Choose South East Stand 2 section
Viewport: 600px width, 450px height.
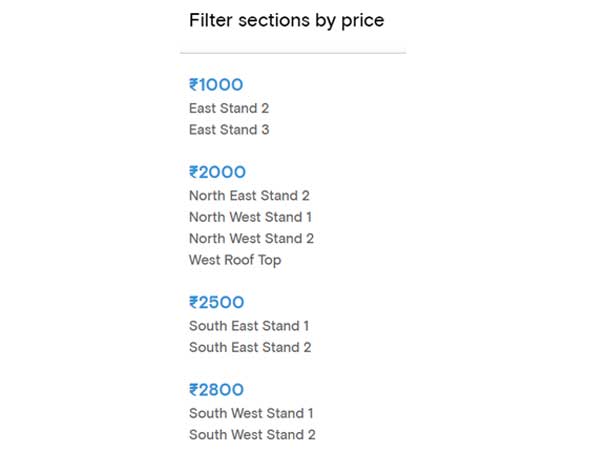[x=249, y=348]
